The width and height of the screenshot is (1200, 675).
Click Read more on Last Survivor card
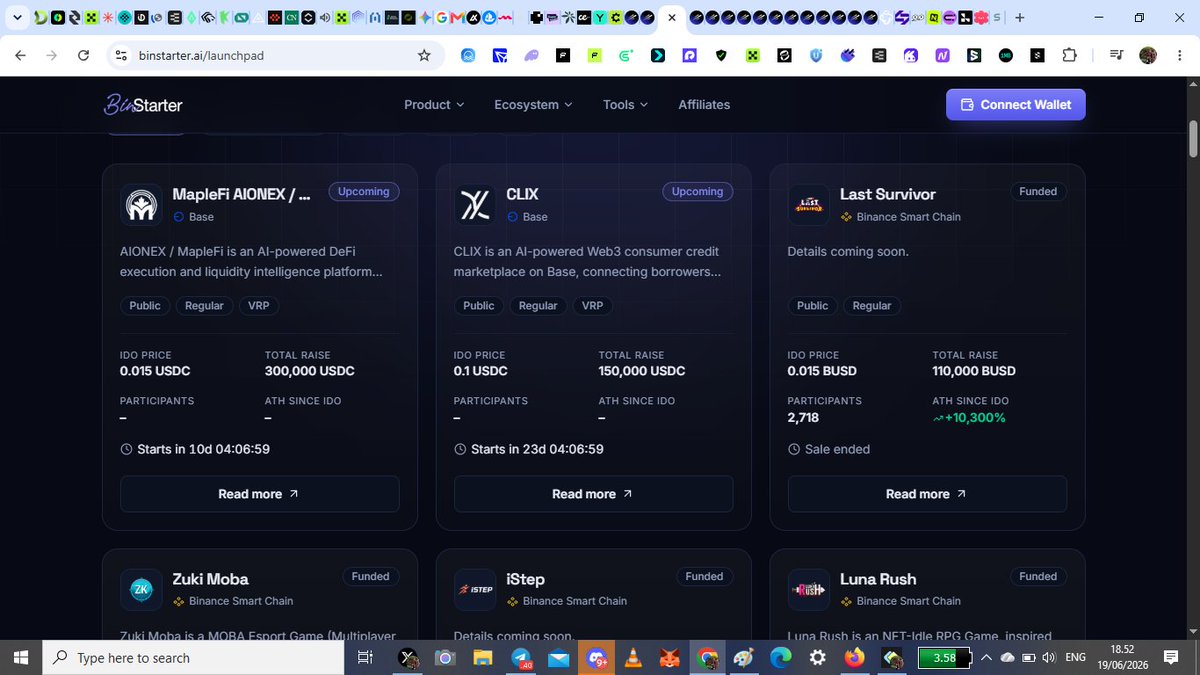927,494
